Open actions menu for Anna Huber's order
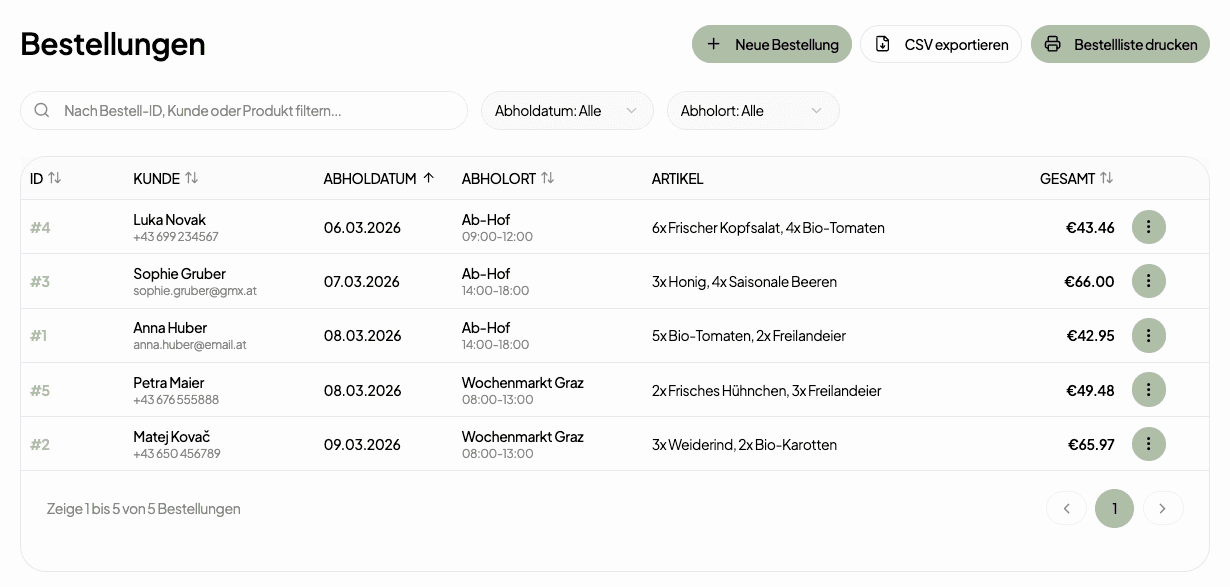1230x587 pixels. (x=1148, y=335)
